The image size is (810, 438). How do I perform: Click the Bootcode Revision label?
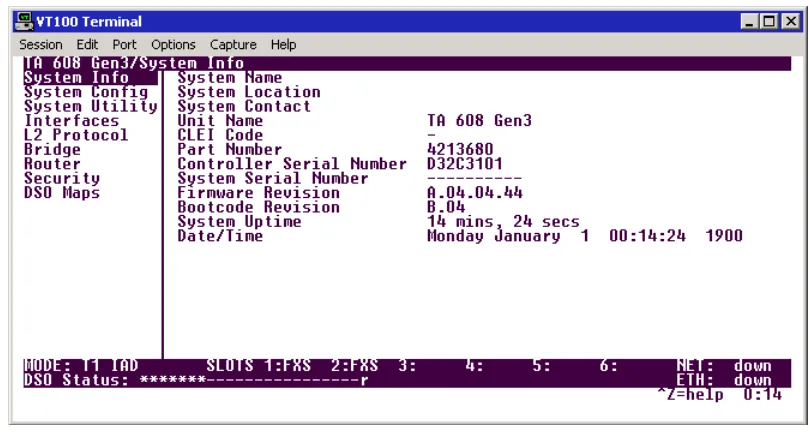click(259, 208)
